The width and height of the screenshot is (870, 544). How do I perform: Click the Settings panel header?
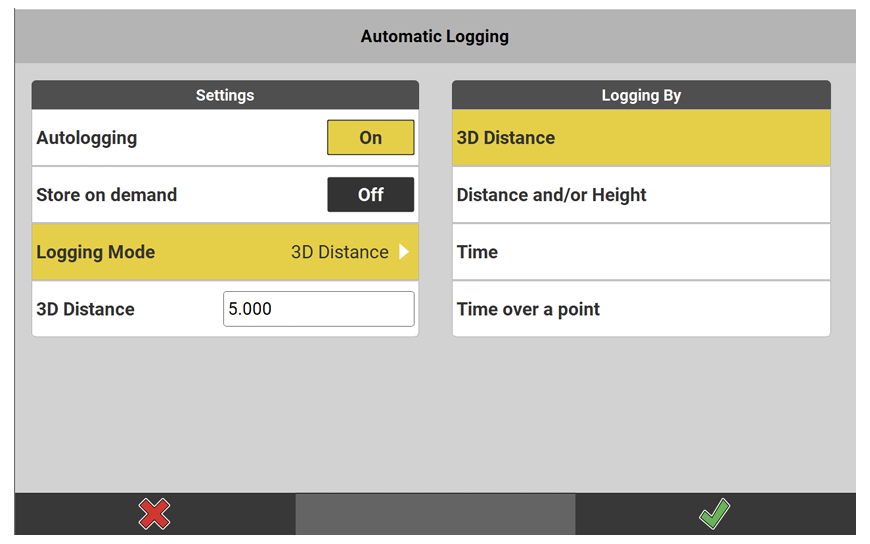225,95
